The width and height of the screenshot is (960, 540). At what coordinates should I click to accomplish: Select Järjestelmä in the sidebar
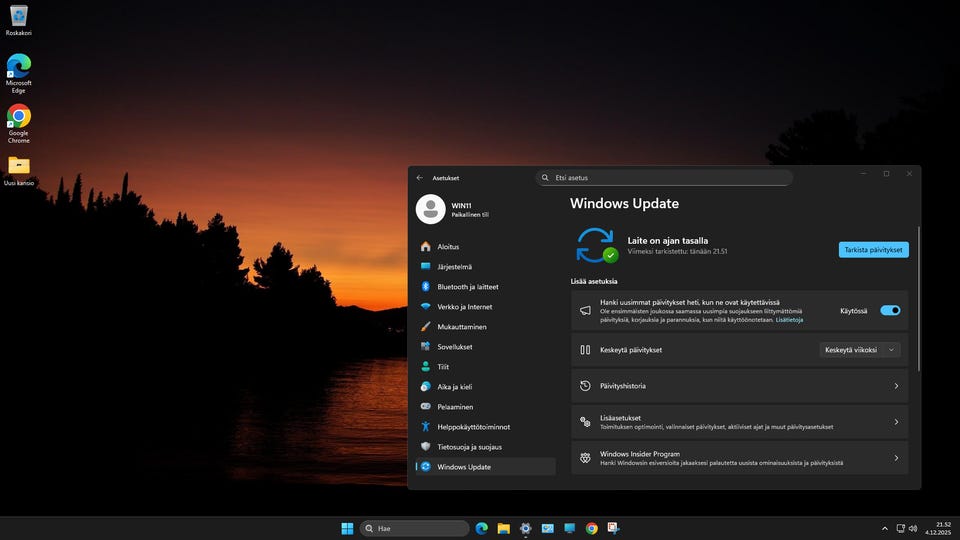tap(454, 267)
